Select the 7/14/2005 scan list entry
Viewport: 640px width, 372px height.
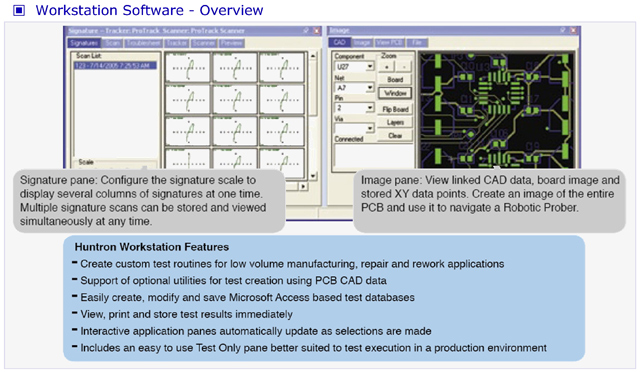(115, 65)
